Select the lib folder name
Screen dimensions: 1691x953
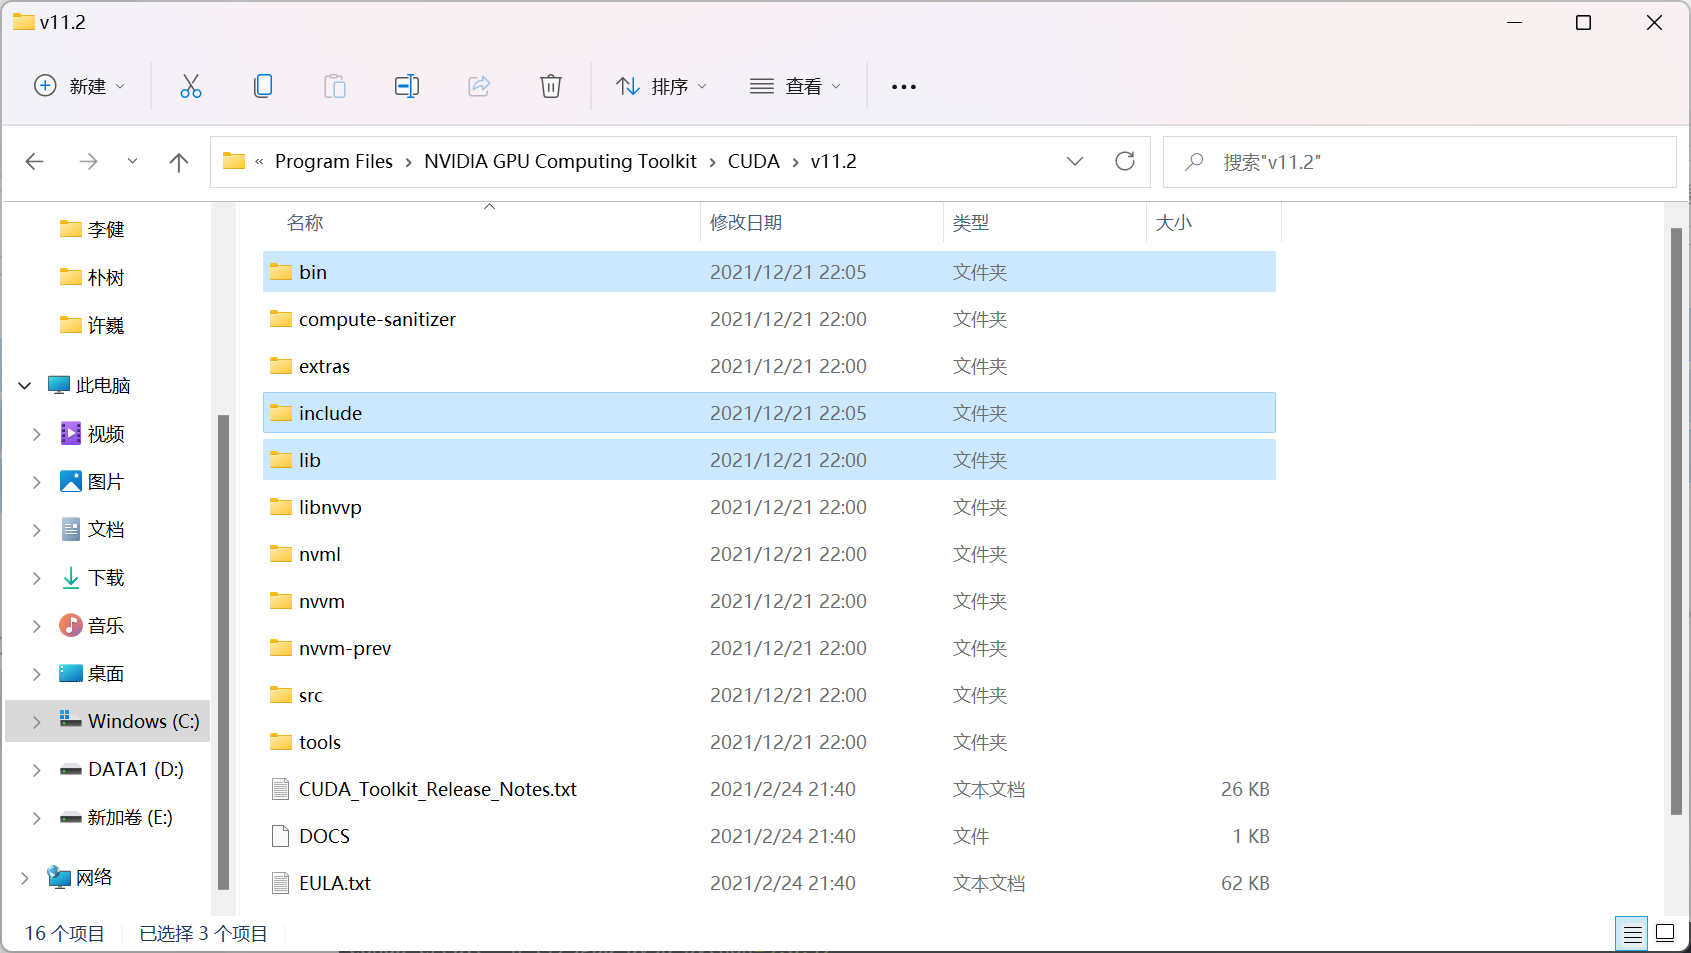point(310,460)
